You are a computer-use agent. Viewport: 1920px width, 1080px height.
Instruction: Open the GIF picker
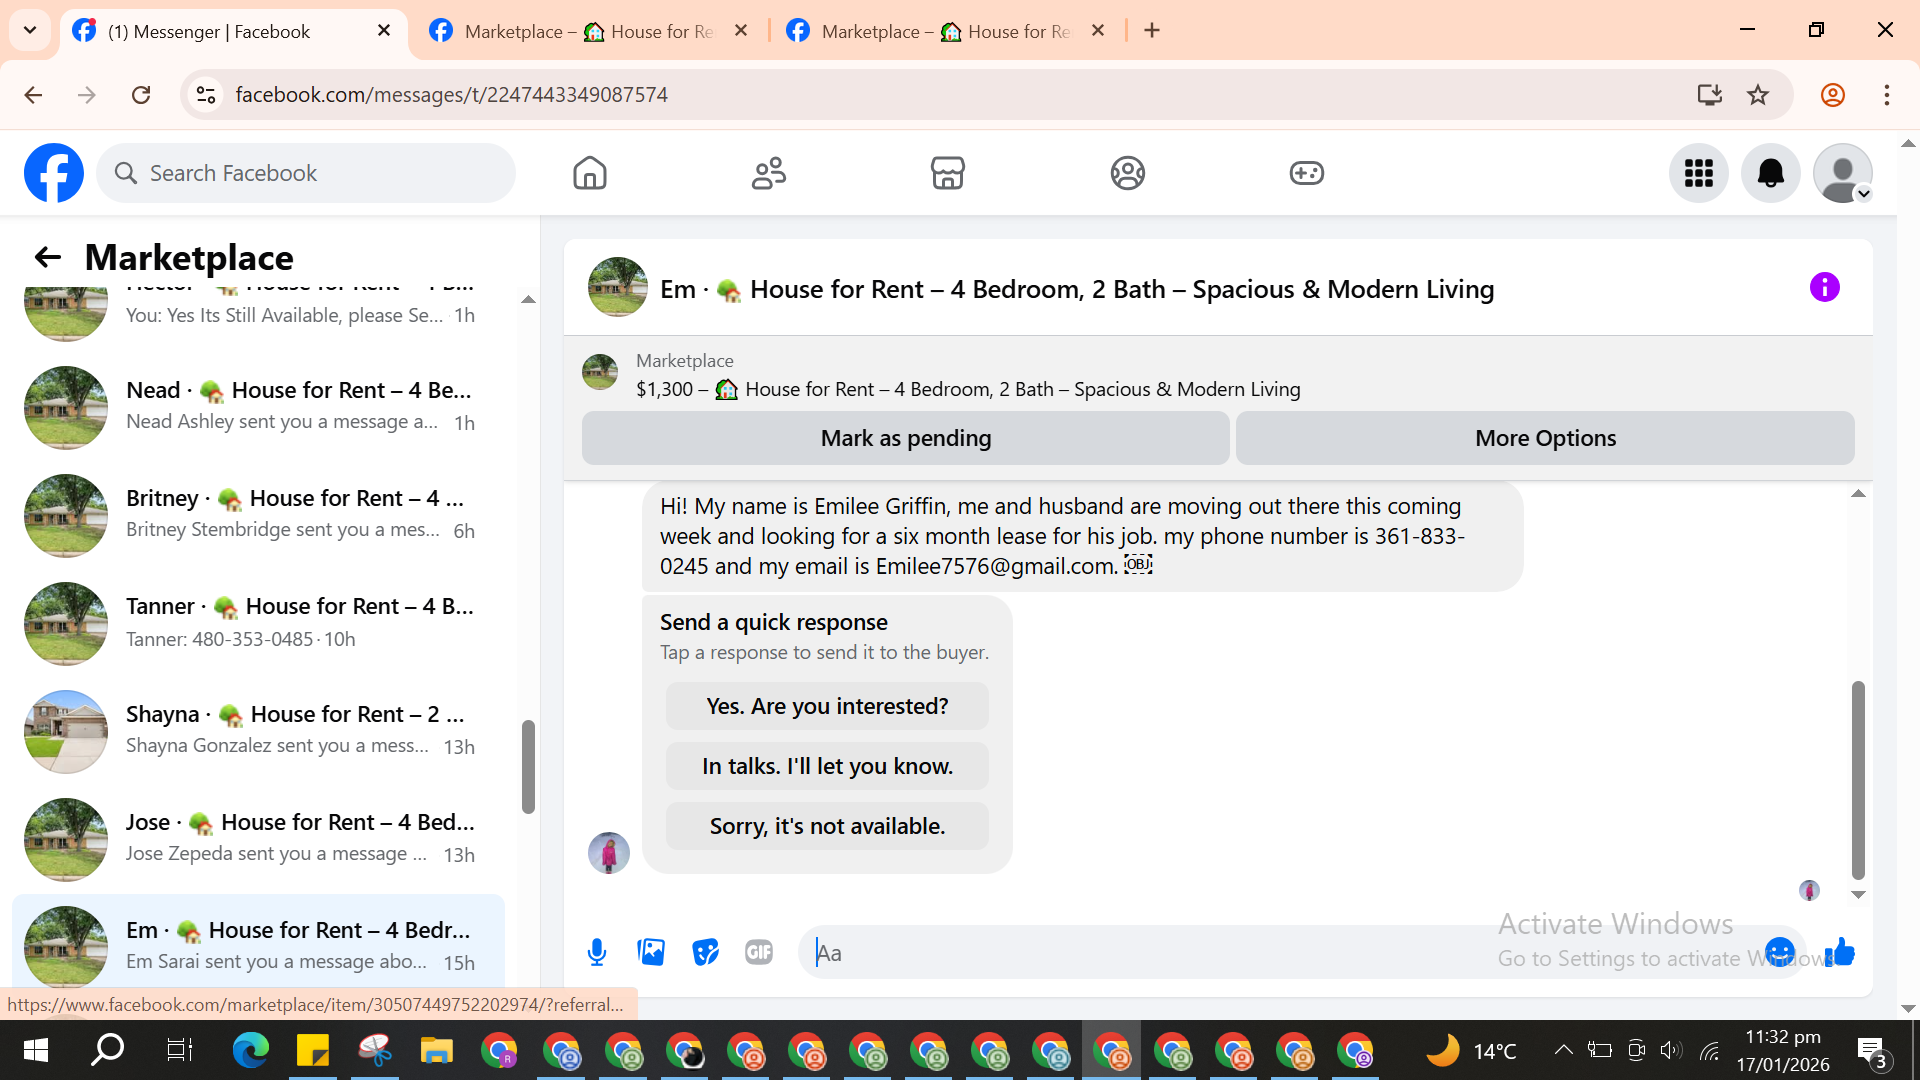(x=759, y=952)
